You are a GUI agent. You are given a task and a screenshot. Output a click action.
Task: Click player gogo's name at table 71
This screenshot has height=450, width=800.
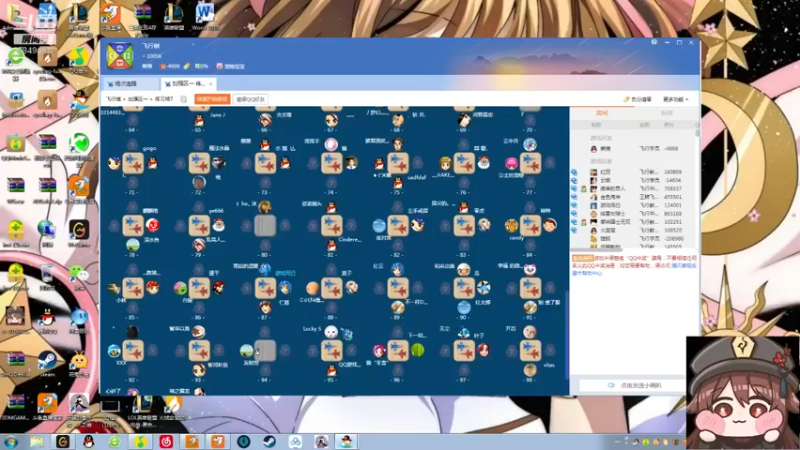149,148
